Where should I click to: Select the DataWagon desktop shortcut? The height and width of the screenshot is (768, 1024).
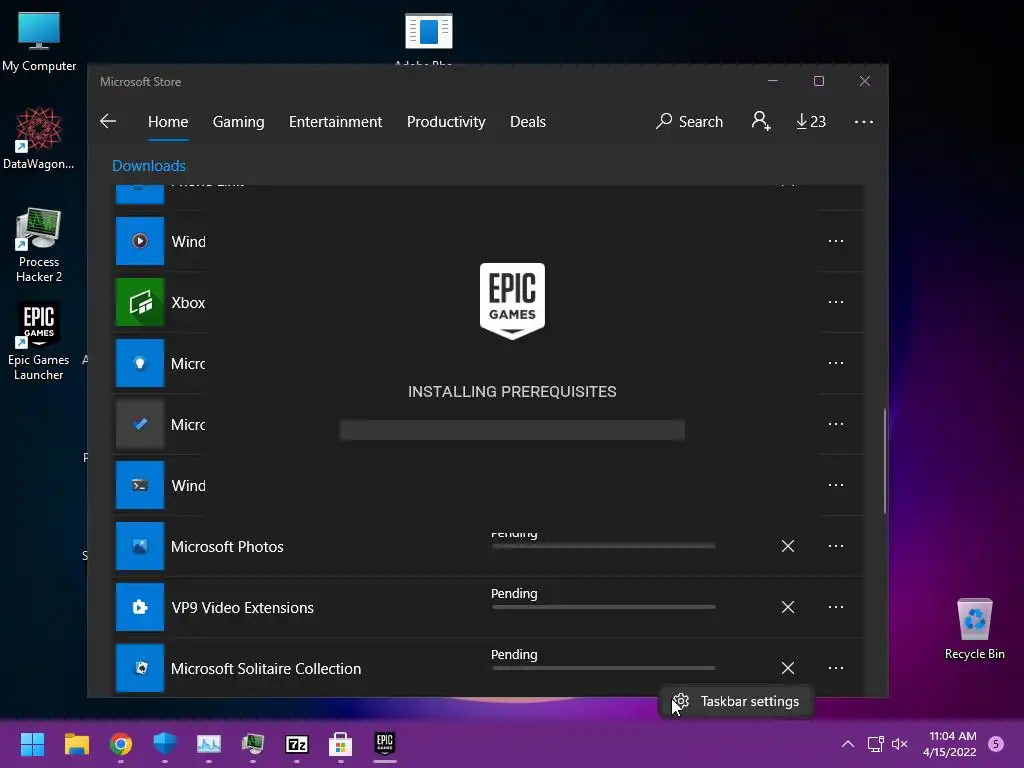pos(39,138)
